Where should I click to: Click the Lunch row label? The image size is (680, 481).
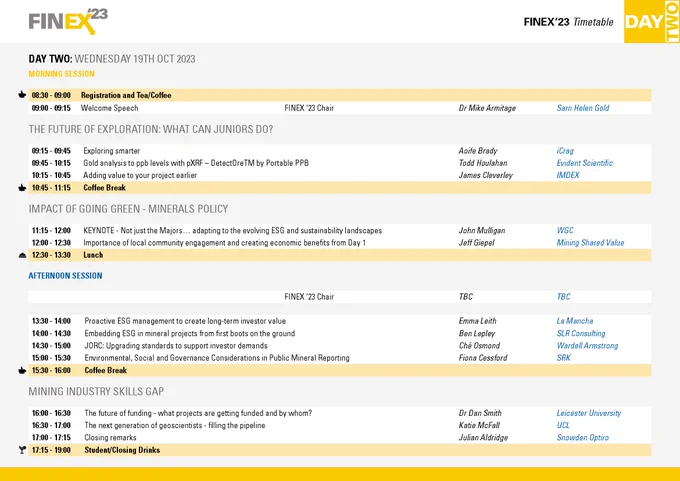93,255
